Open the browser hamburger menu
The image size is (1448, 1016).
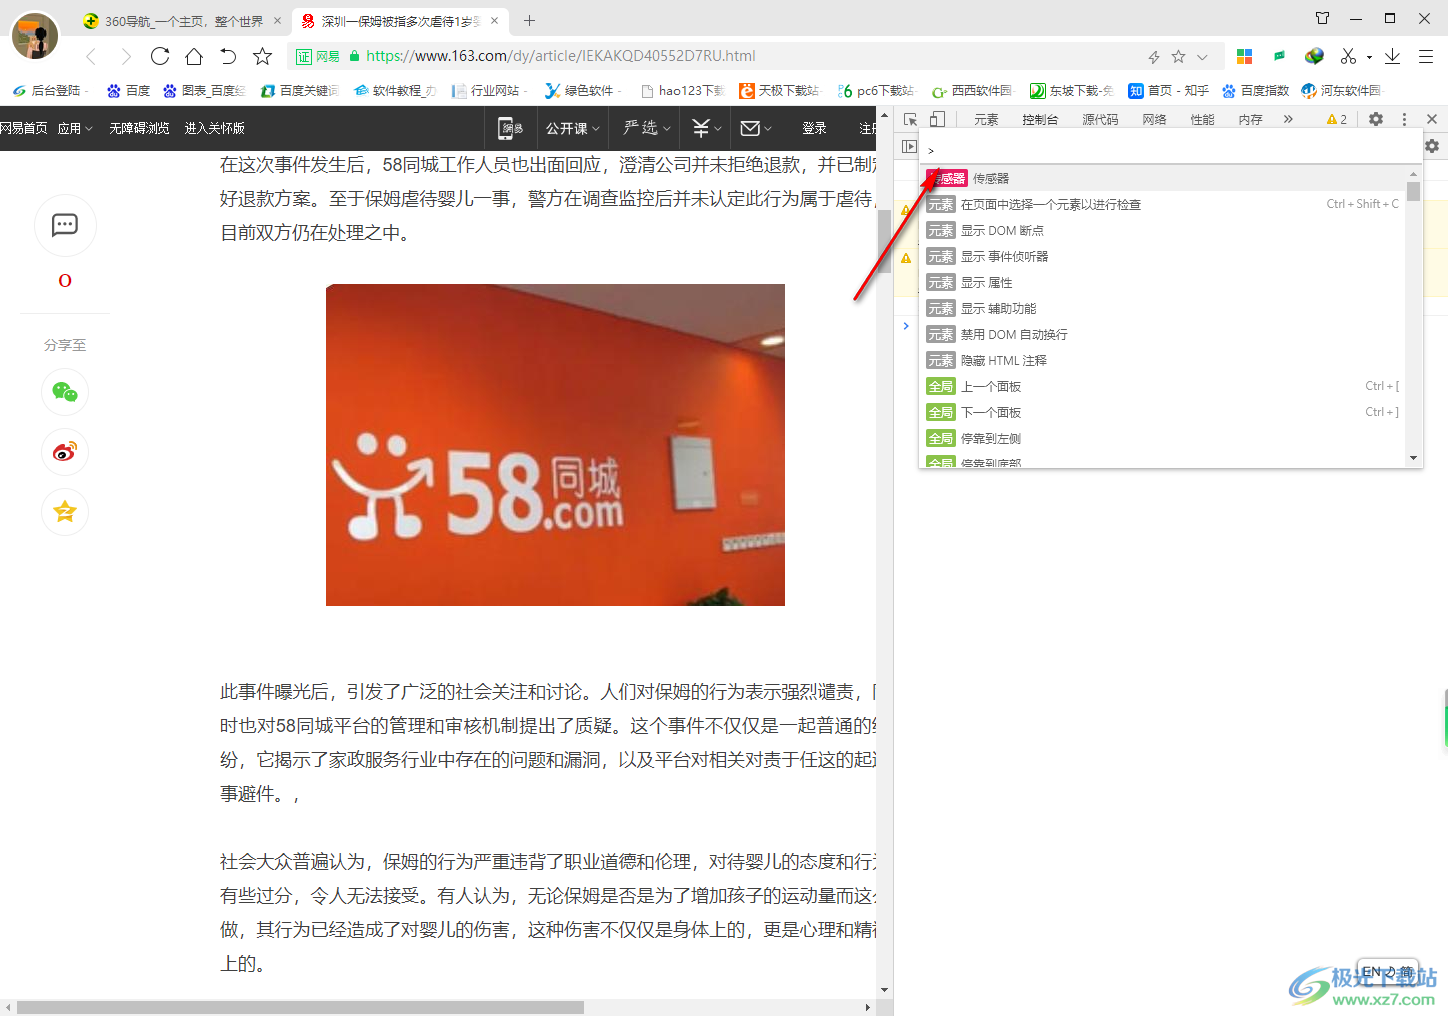pos(1426,56)
